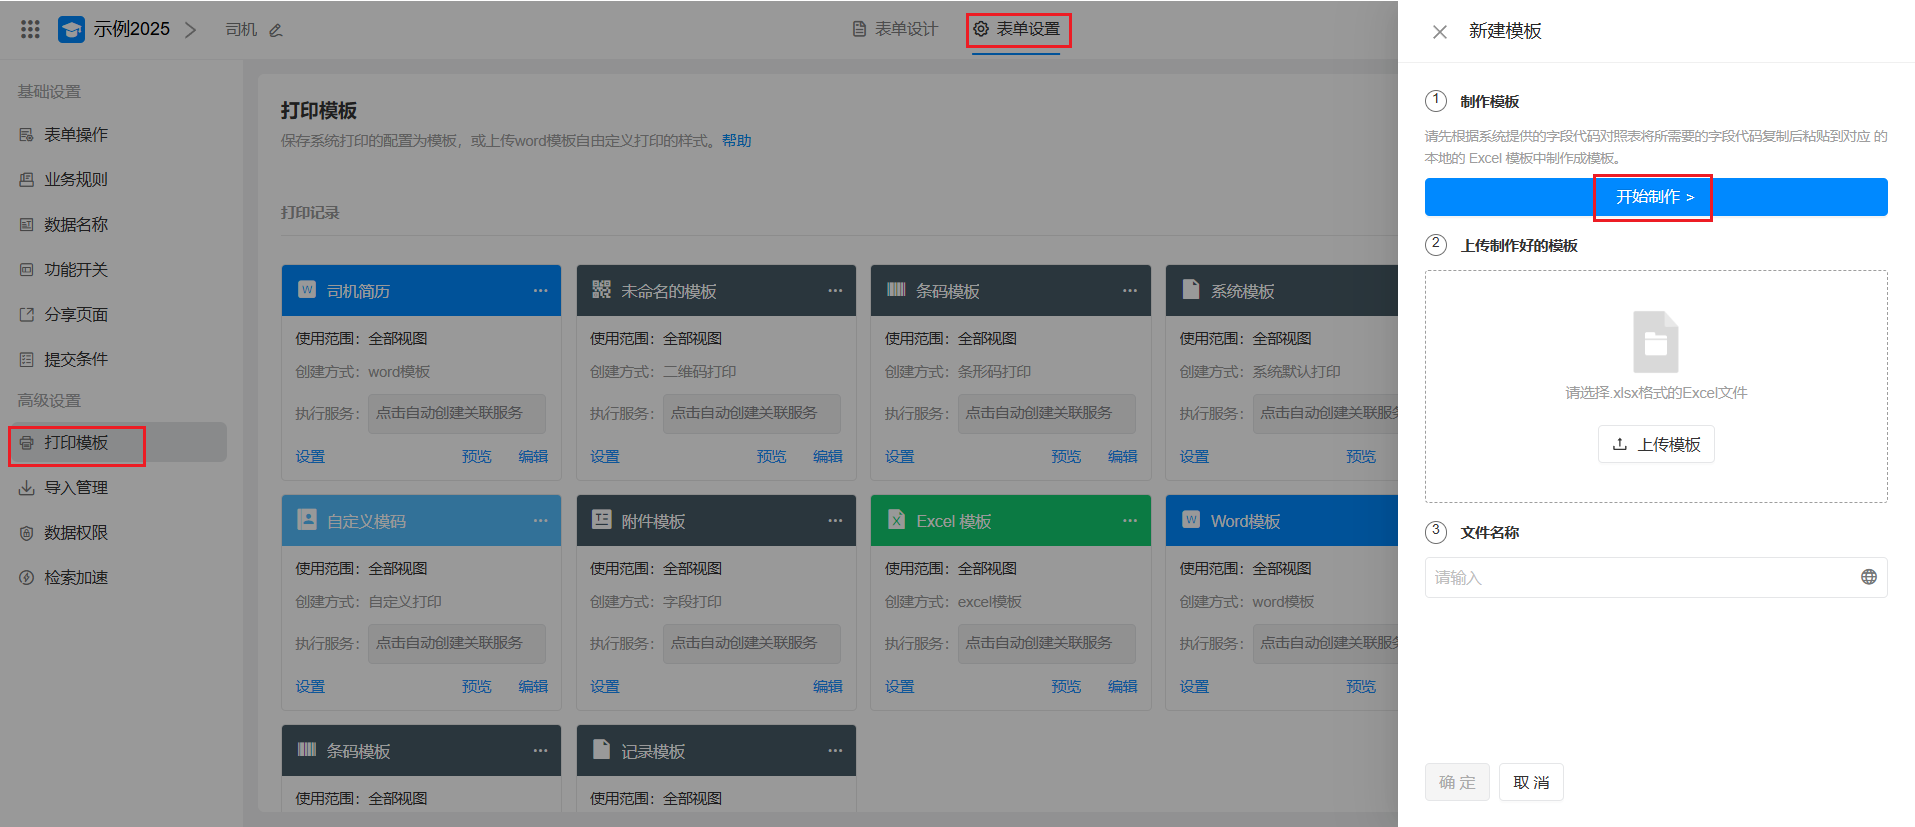Click the 示例2025 app logo icon
The width and height of the screenshot is (1915, 827).
[x=71, y=30]
